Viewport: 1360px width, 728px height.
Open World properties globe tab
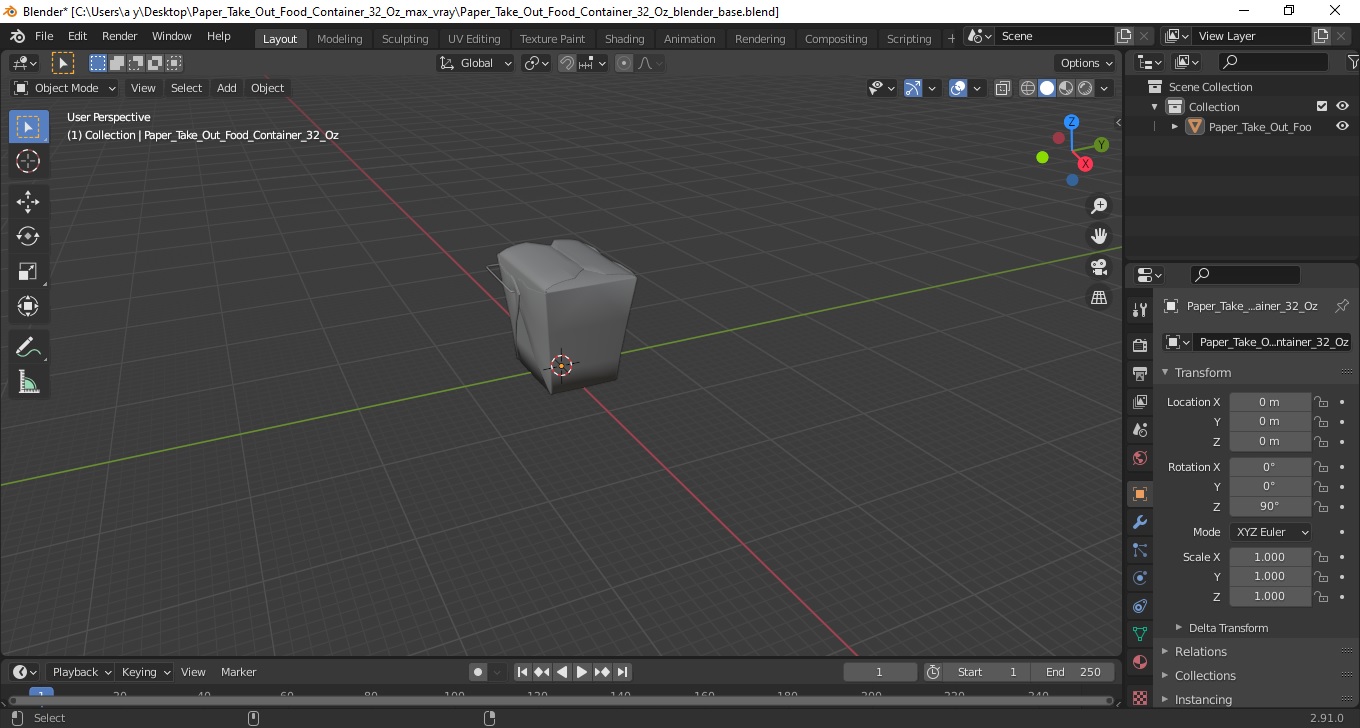[1139, 458]
